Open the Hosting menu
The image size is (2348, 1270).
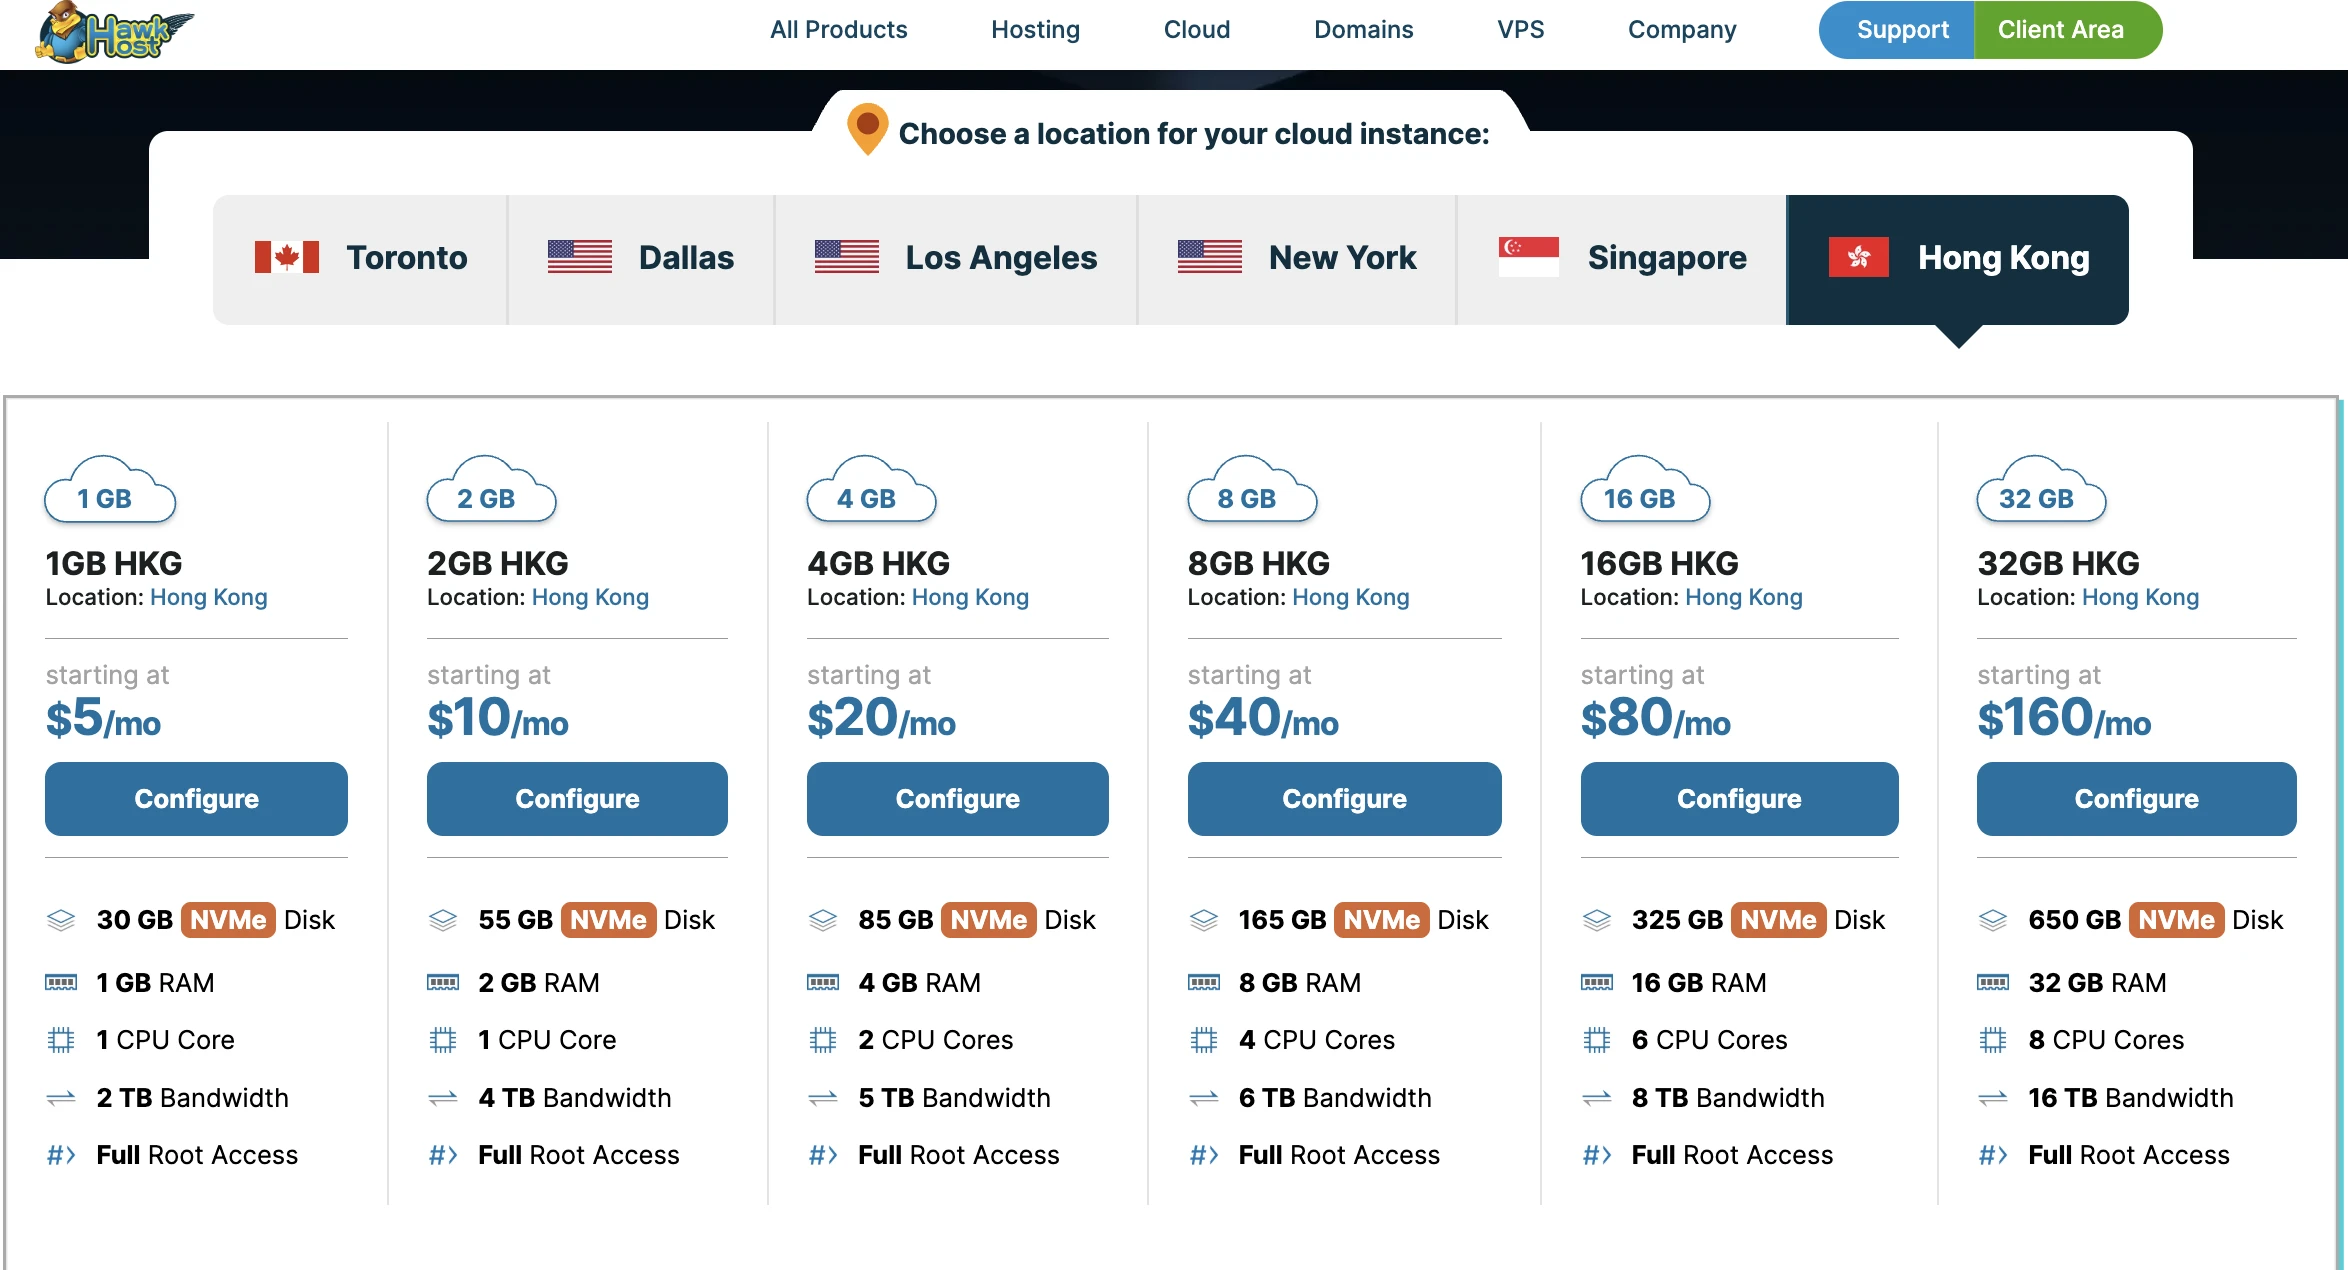coord(1035,30)
